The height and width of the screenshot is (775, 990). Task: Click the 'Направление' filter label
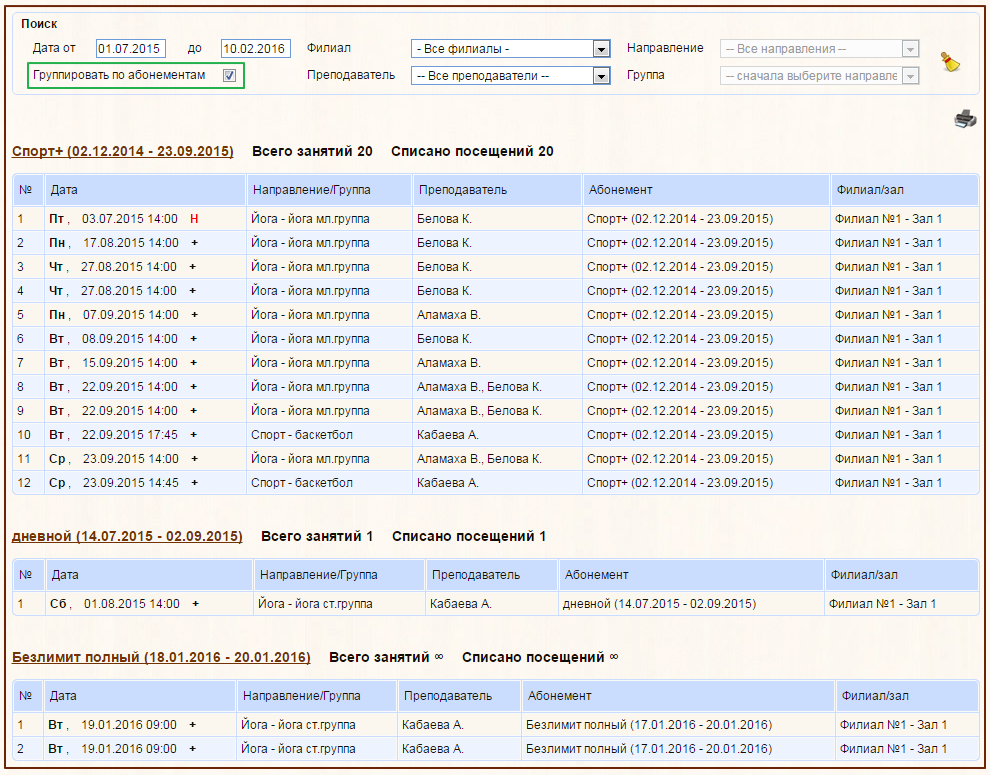click(665, 48)
